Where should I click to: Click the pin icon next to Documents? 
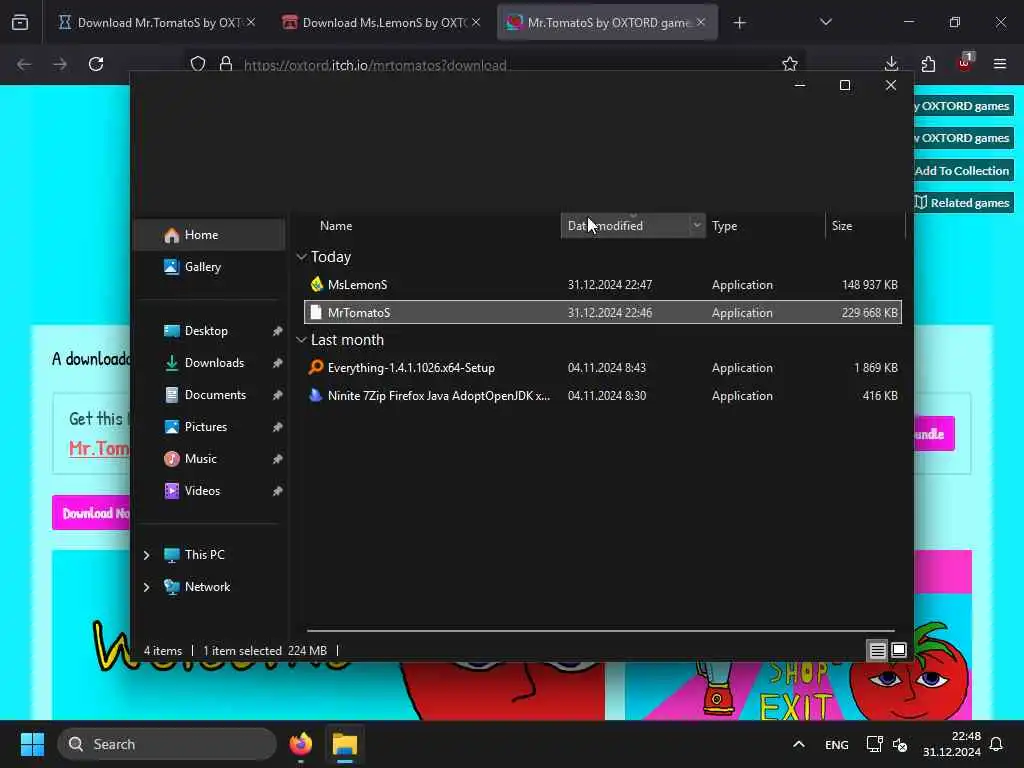[278, 395]
